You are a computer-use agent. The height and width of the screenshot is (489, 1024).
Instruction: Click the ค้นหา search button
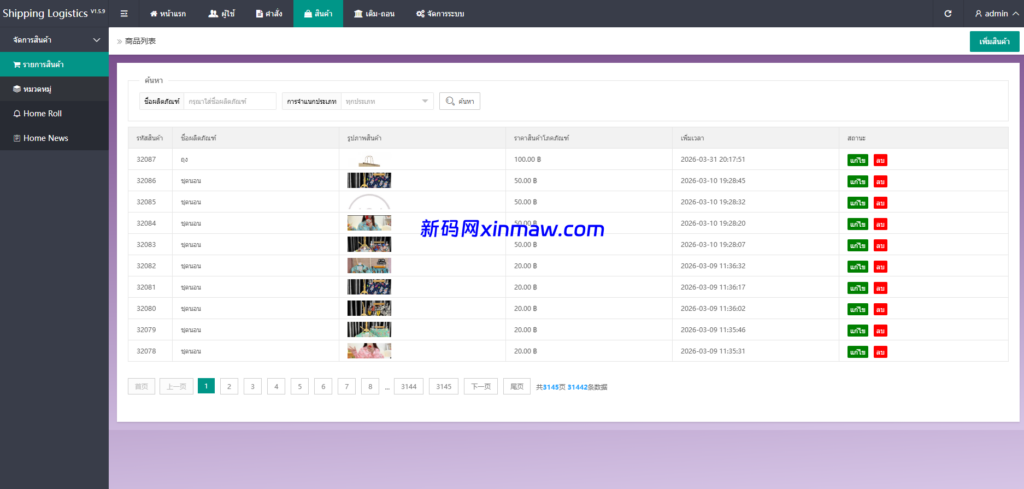(x=460, y=101)
